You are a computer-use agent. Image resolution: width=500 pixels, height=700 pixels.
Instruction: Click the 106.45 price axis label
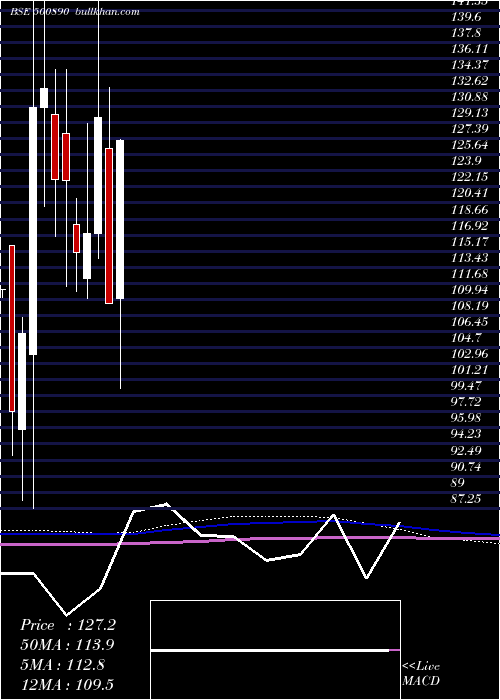point(469,321)
